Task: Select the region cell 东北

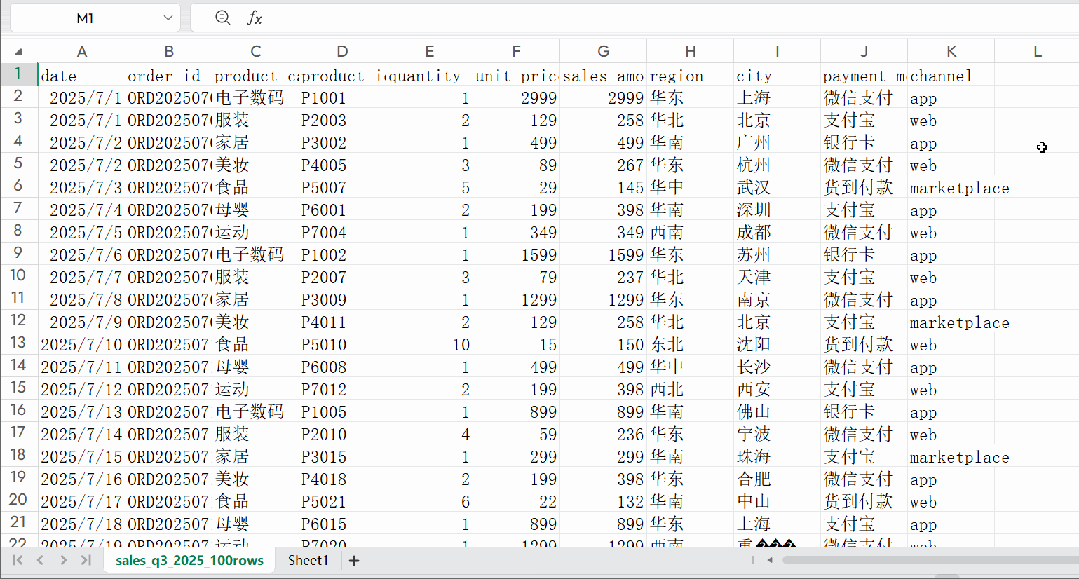Action: 690,344
